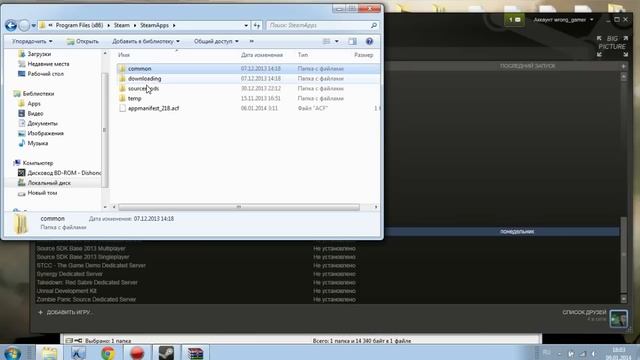The image size is (640, 360).
Task: Open Steam from the taskbar
Action: click(166, 353)
